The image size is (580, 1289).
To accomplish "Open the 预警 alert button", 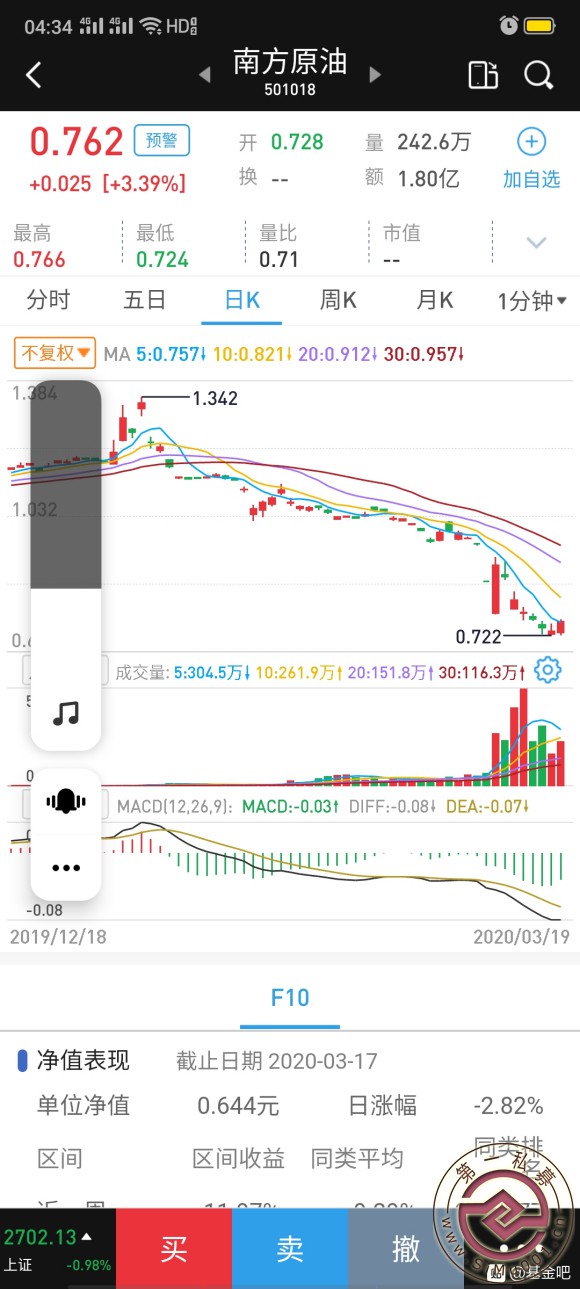I will pyautogui.click(x=162, y=141).
